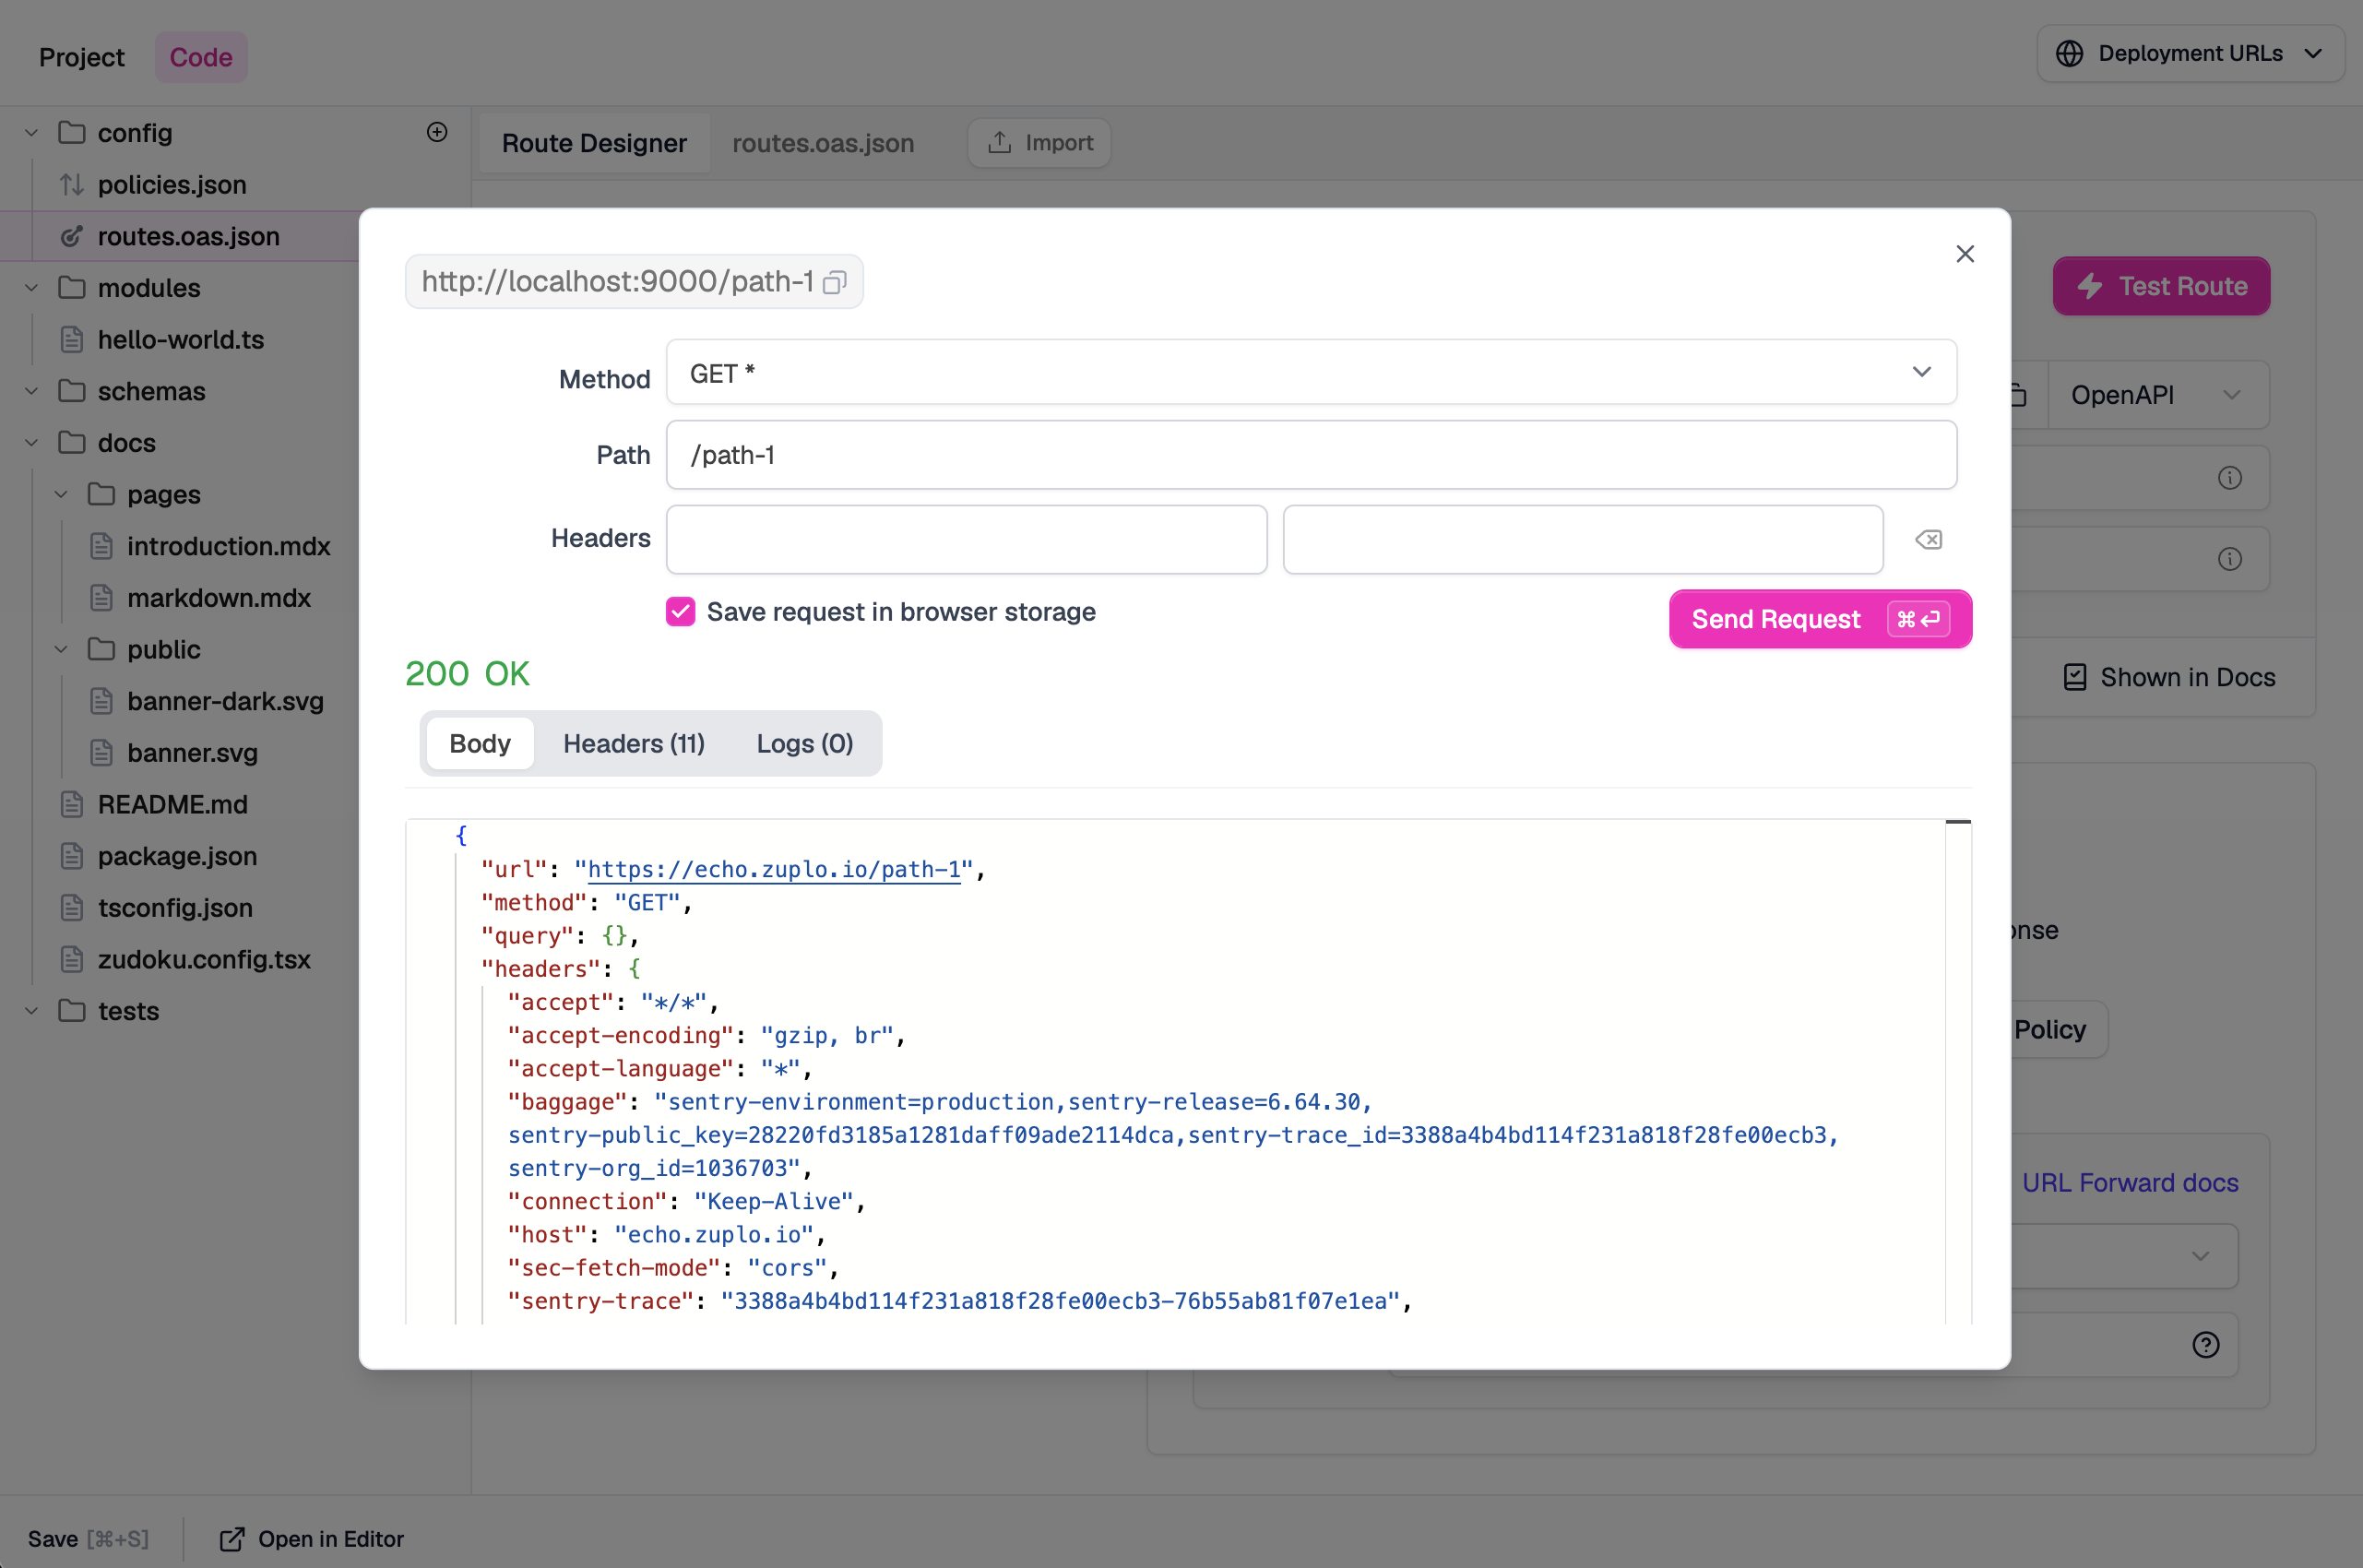Switch to the Headers (11) tab
Screen dimensions: 2363x1568
point(634,743)
